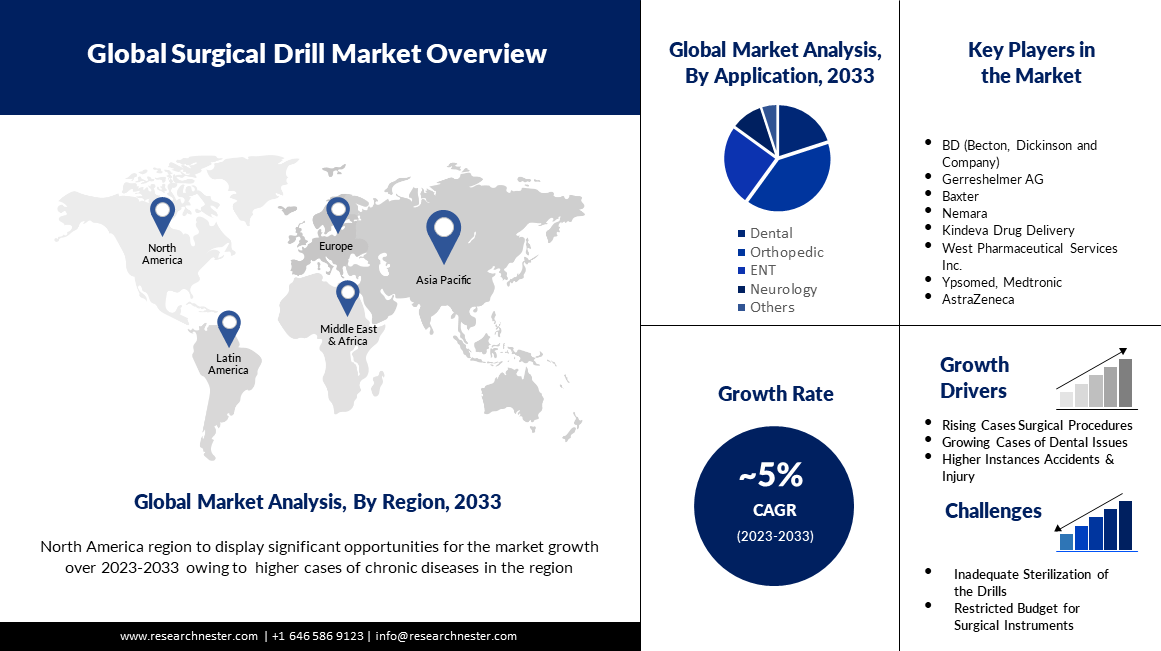Click the blue Challenges bar chart icon

coord(1097,523)
